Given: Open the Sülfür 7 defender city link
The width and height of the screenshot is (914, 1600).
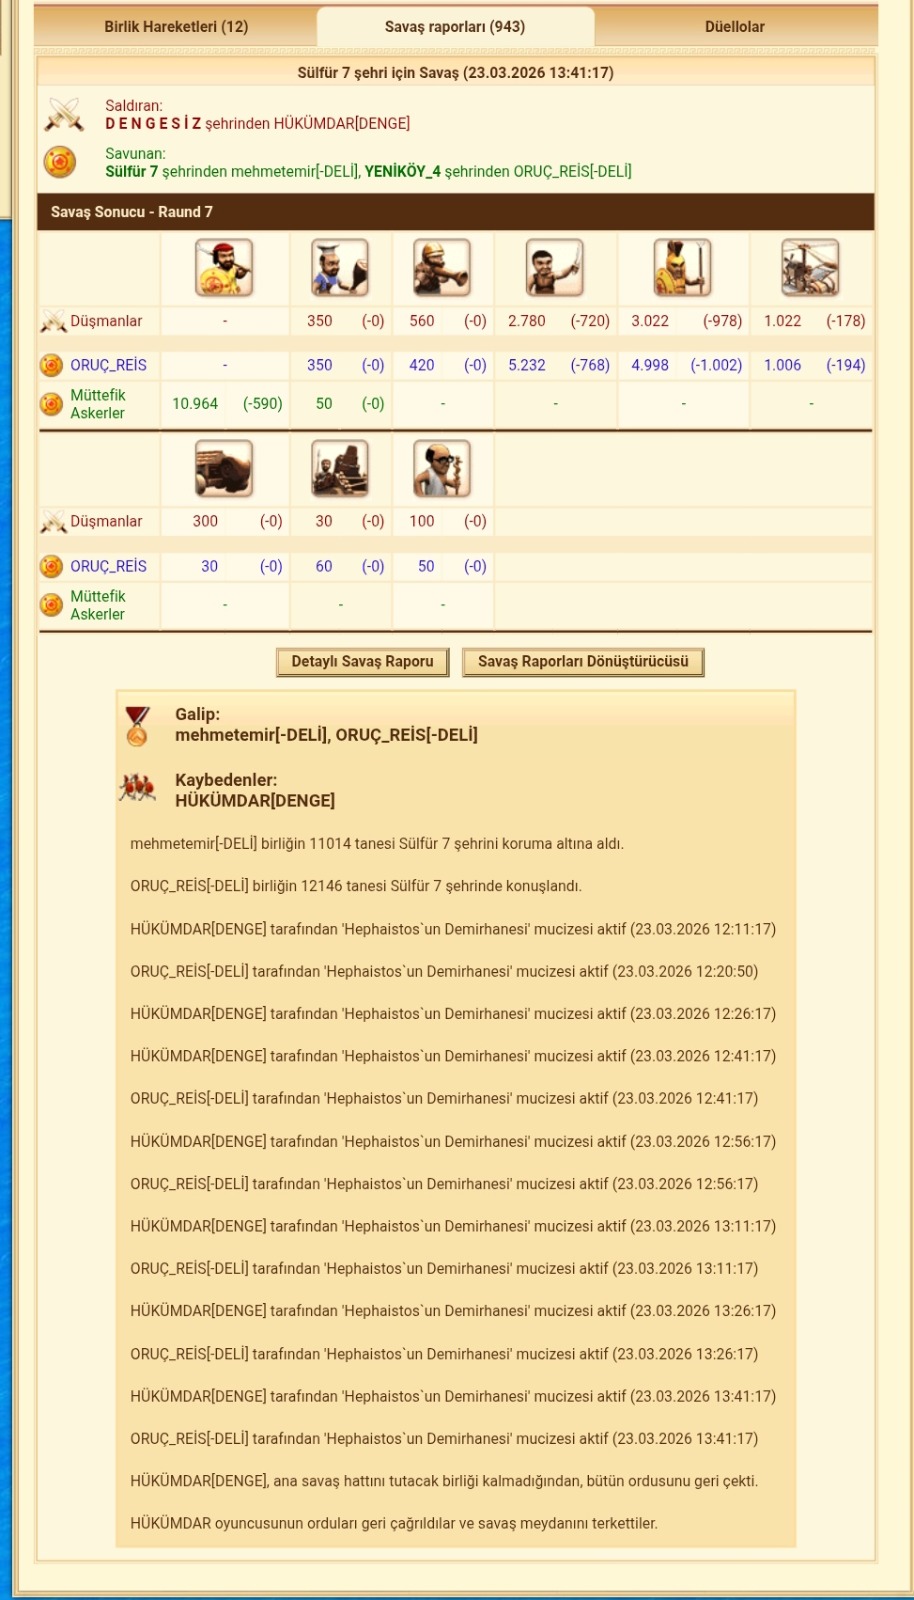Looking at the screenshot, I should (131, 171).
